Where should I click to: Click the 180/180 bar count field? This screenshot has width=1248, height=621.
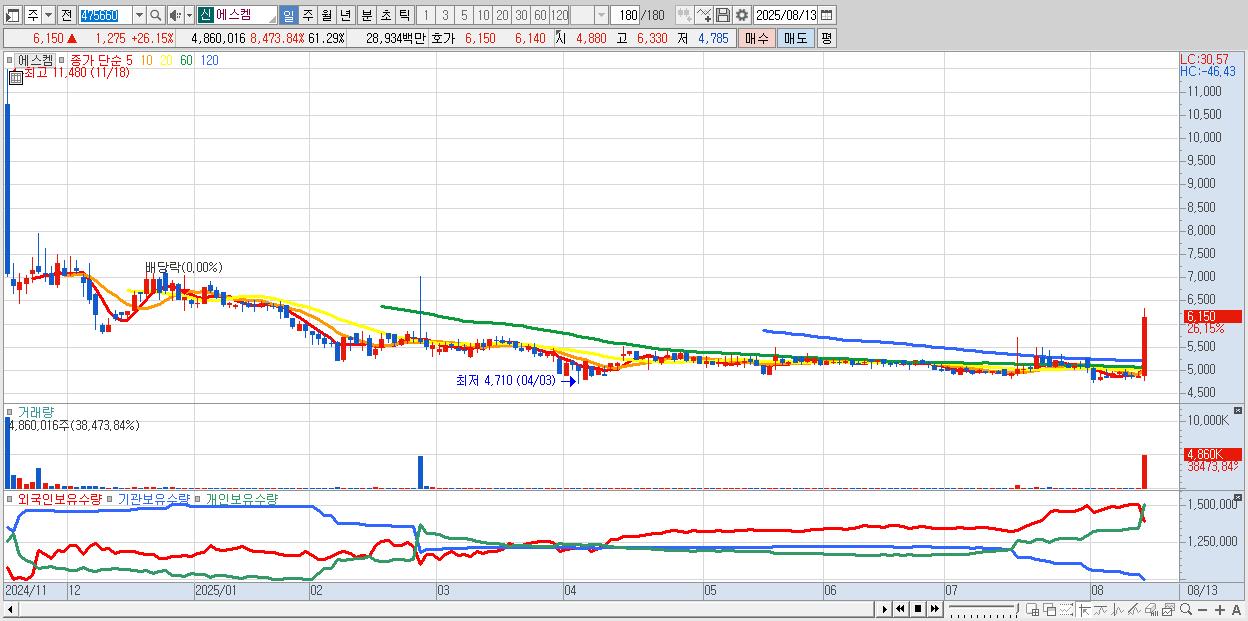pos(639,15)
